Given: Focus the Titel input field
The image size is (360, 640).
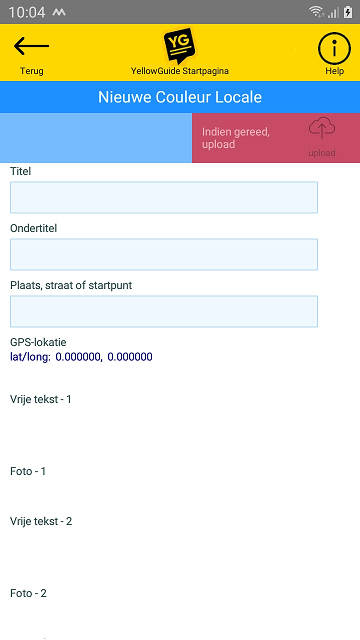Looking at the screenshot, I should (x=164, y=198).
